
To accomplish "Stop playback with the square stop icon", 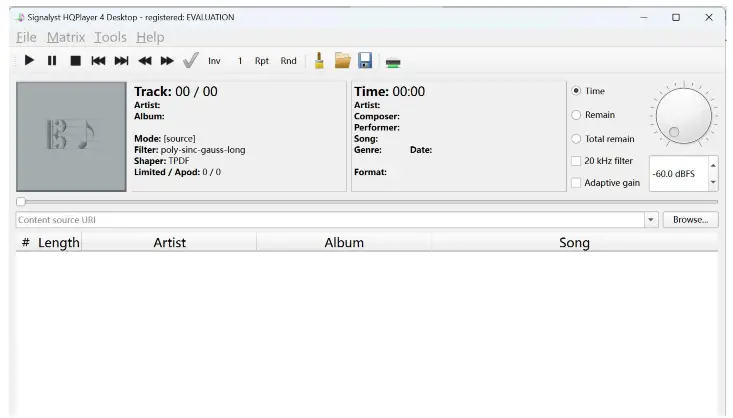I will (x=75, y=61).
